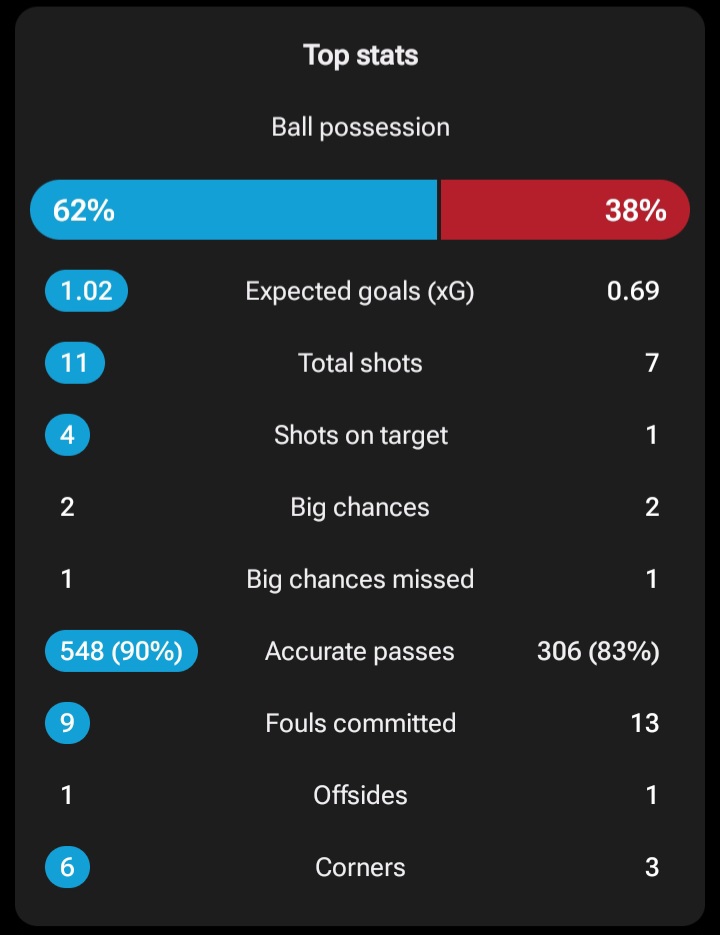Tap the 1.02 expected goals badge
This screenshot has height=935, width=720.
click(86, 291)
